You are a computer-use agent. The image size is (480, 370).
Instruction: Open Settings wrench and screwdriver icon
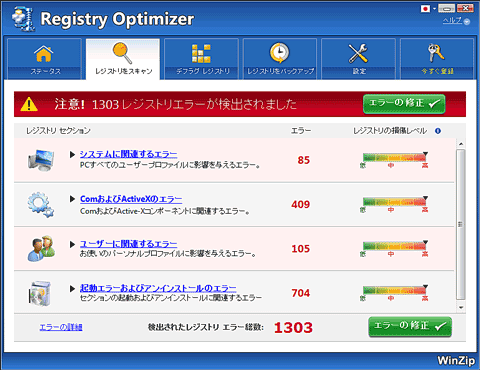(358, 53)
